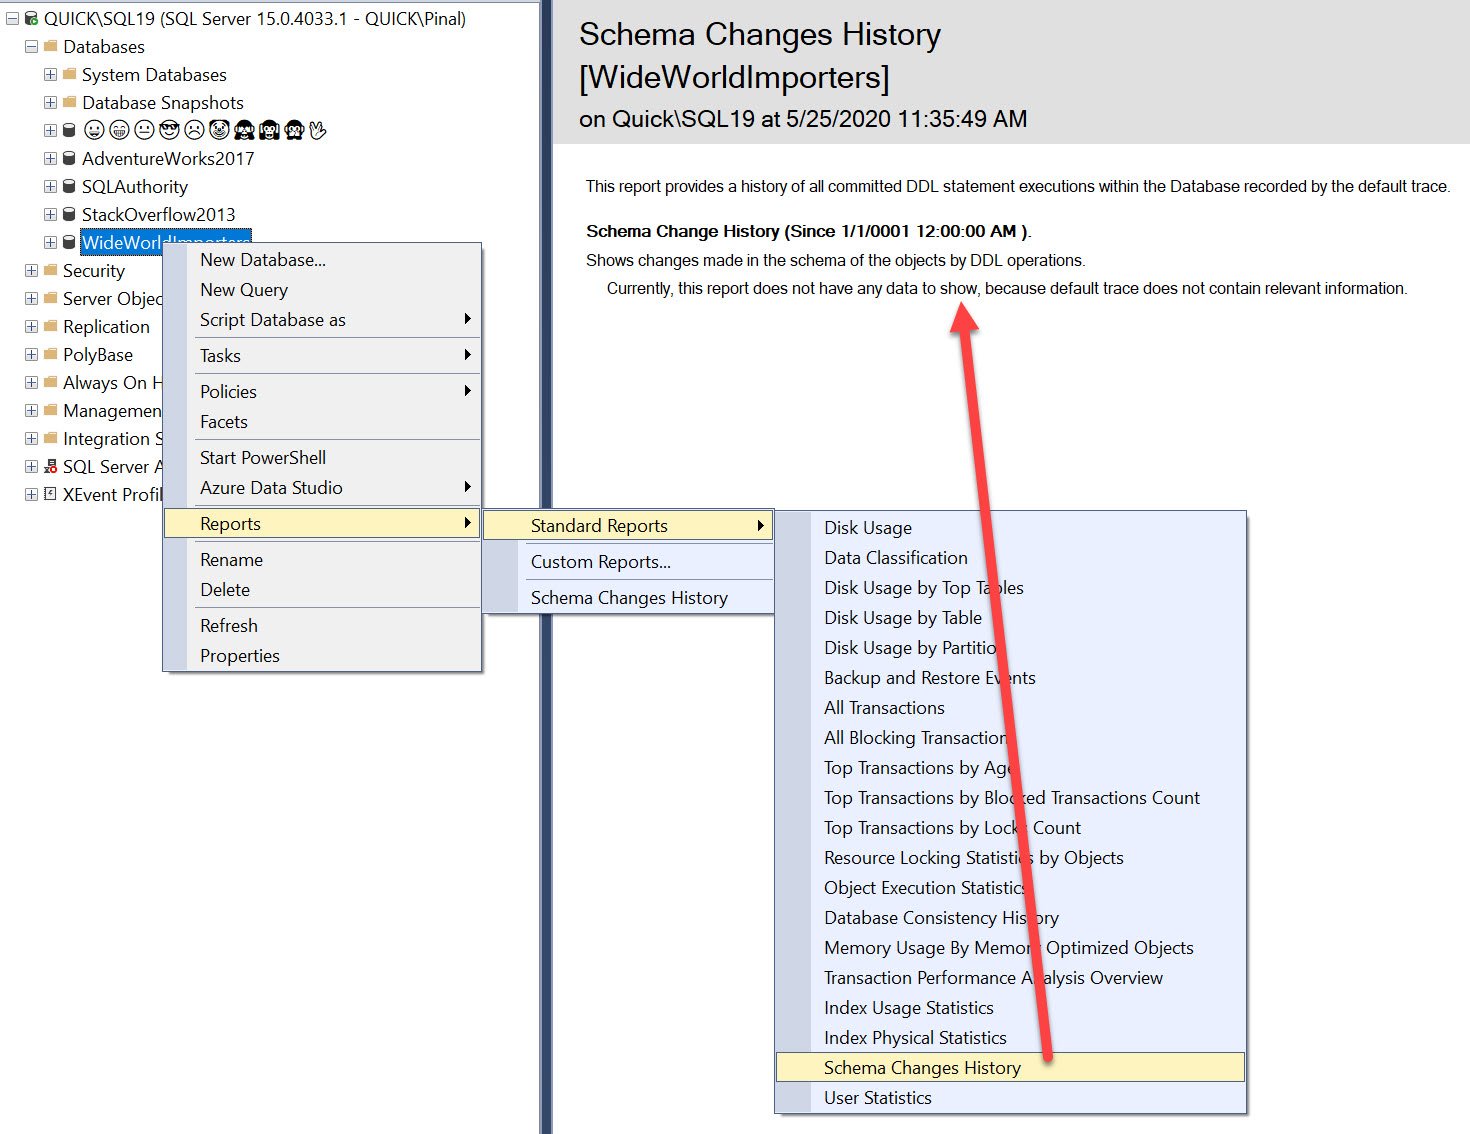Select the AdventureWorks2017 tree item
The height and width of the screenshot is (1134, 1470).
168,159
